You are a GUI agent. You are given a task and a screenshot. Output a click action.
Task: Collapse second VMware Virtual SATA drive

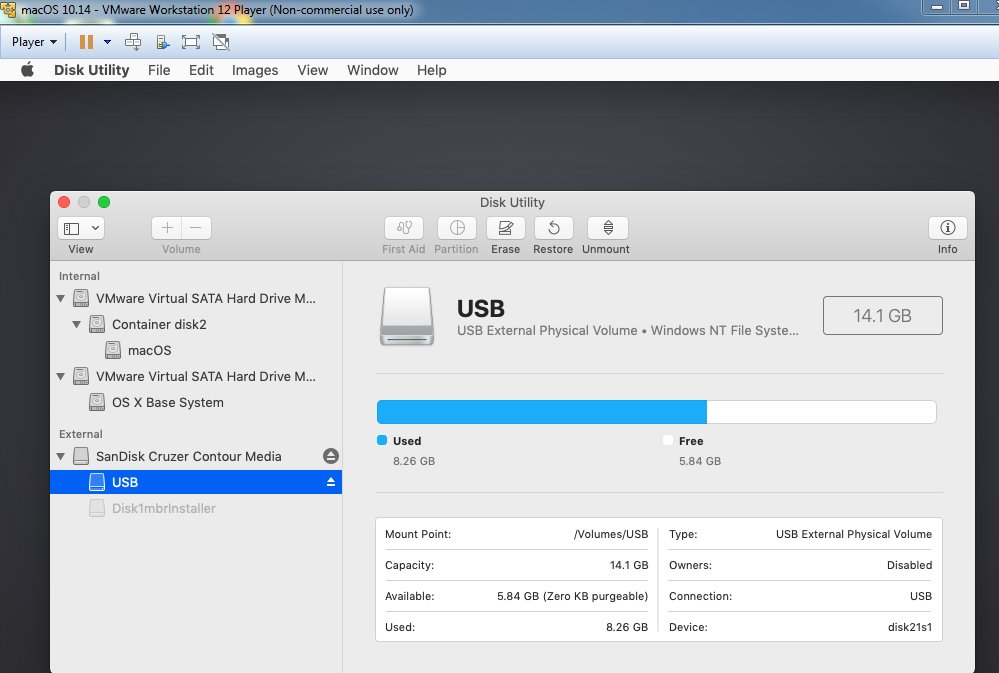[x=61, y=377]
